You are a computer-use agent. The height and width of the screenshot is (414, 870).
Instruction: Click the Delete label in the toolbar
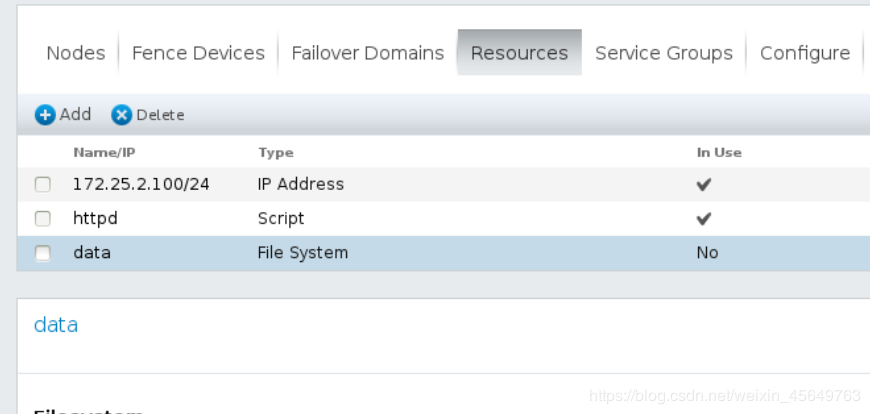pos(160,115)
